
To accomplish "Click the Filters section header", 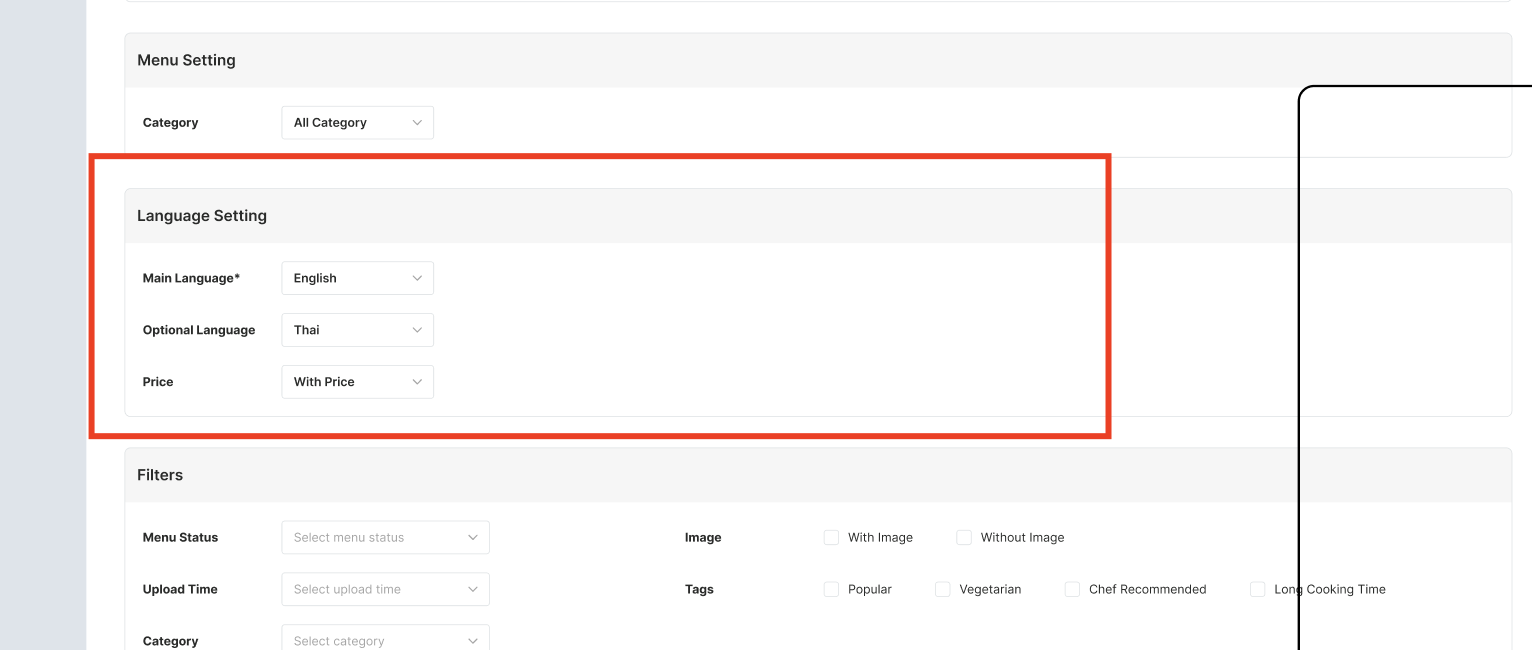I will [x=160, y=475].
